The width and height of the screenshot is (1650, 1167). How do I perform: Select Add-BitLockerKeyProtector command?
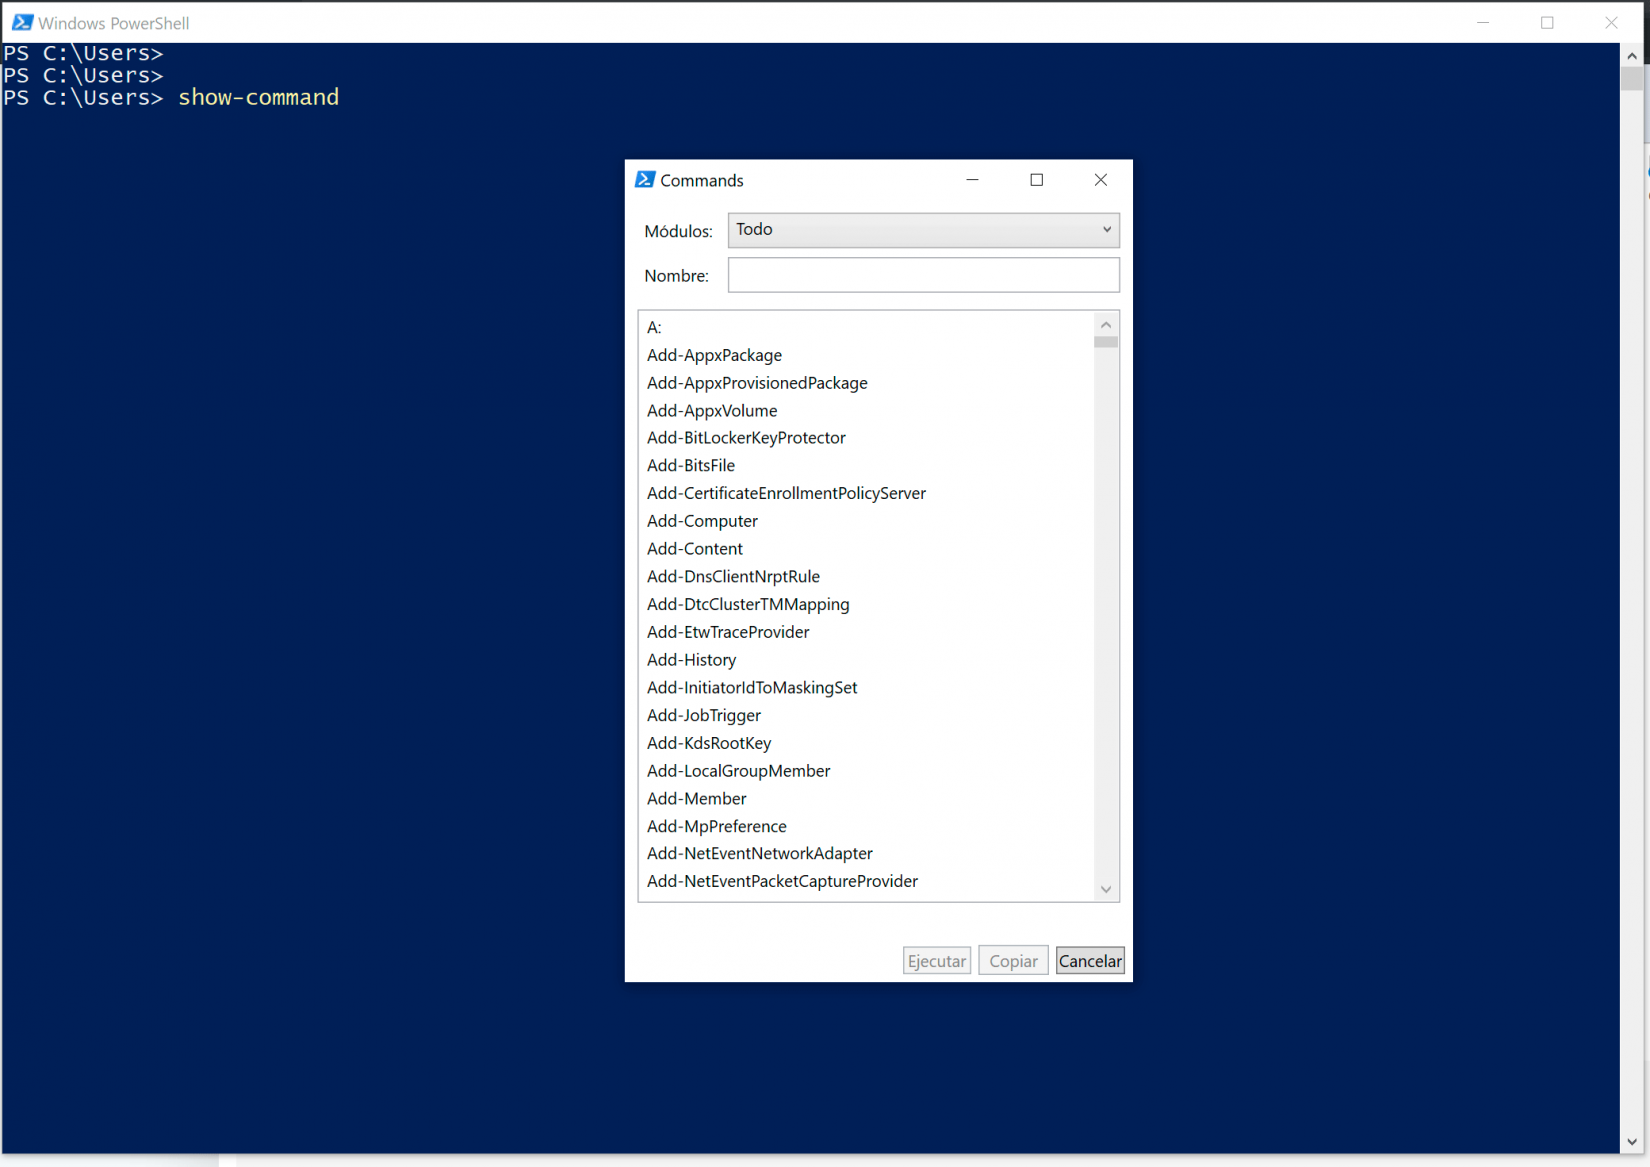pyautogui.click(x=746, y=438)
